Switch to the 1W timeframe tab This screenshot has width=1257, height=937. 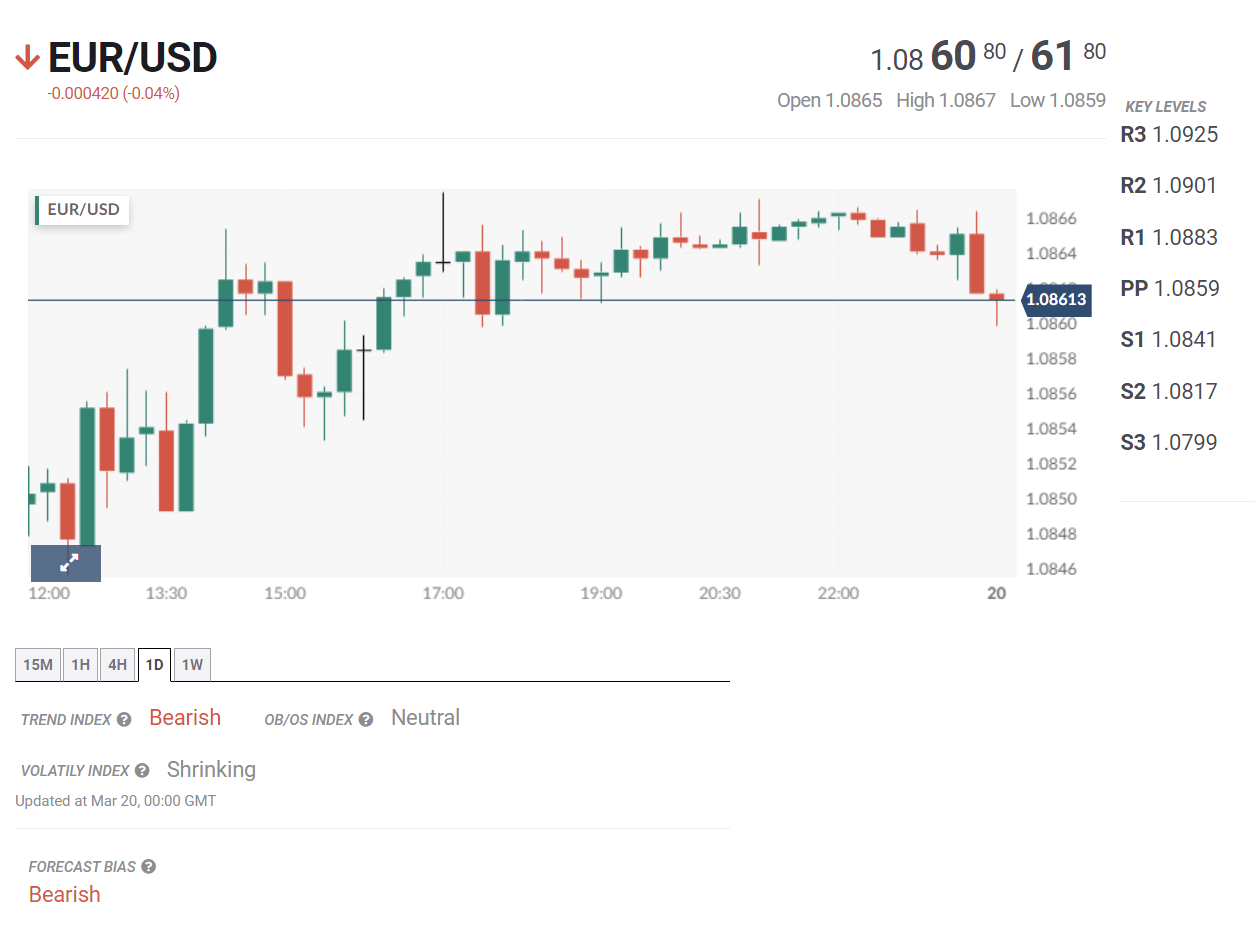(x=192, y=665)
